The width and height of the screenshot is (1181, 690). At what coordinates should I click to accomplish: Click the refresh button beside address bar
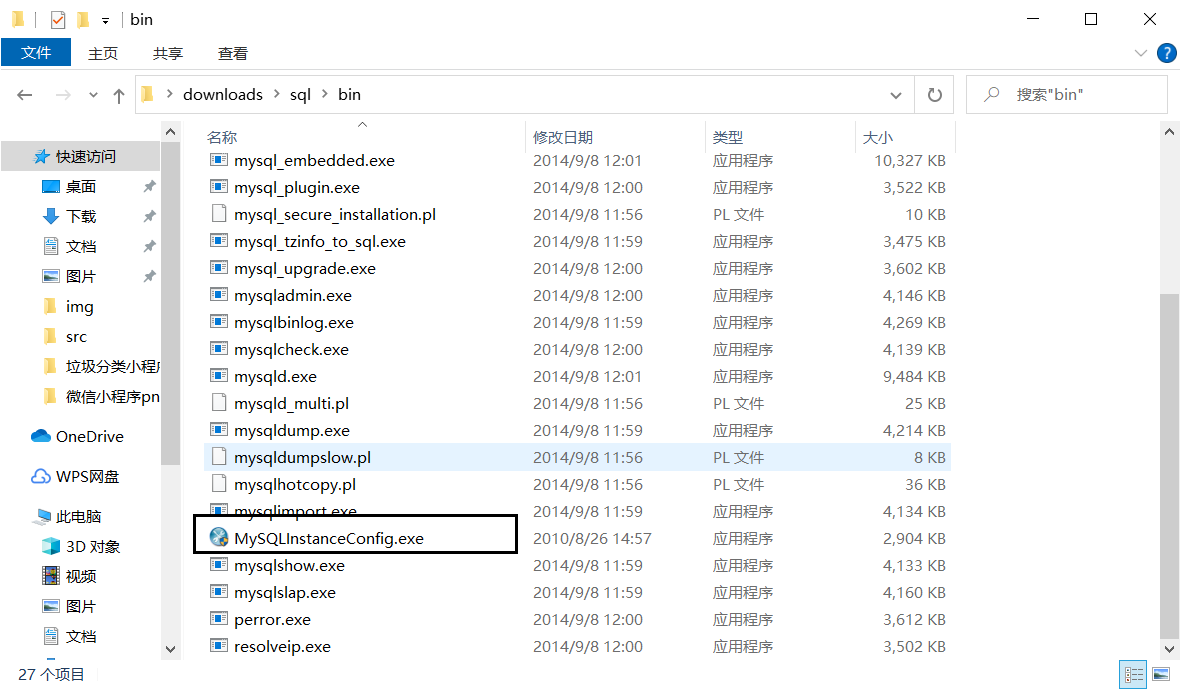934,95
